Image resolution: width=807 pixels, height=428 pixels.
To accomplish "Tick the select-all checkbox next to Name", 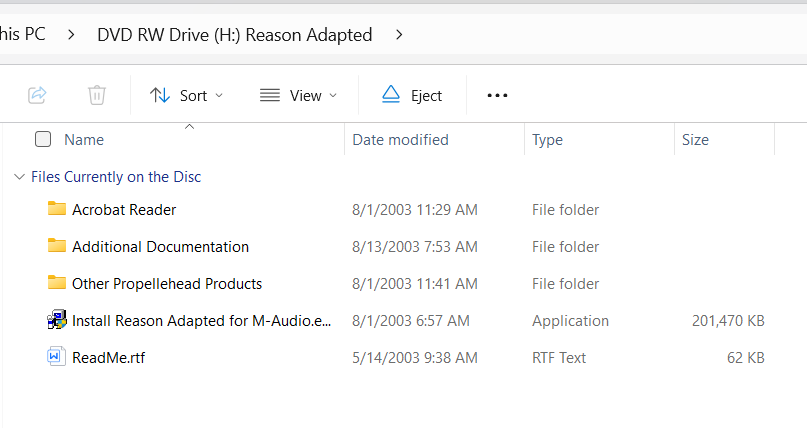I will coord(43,139).
